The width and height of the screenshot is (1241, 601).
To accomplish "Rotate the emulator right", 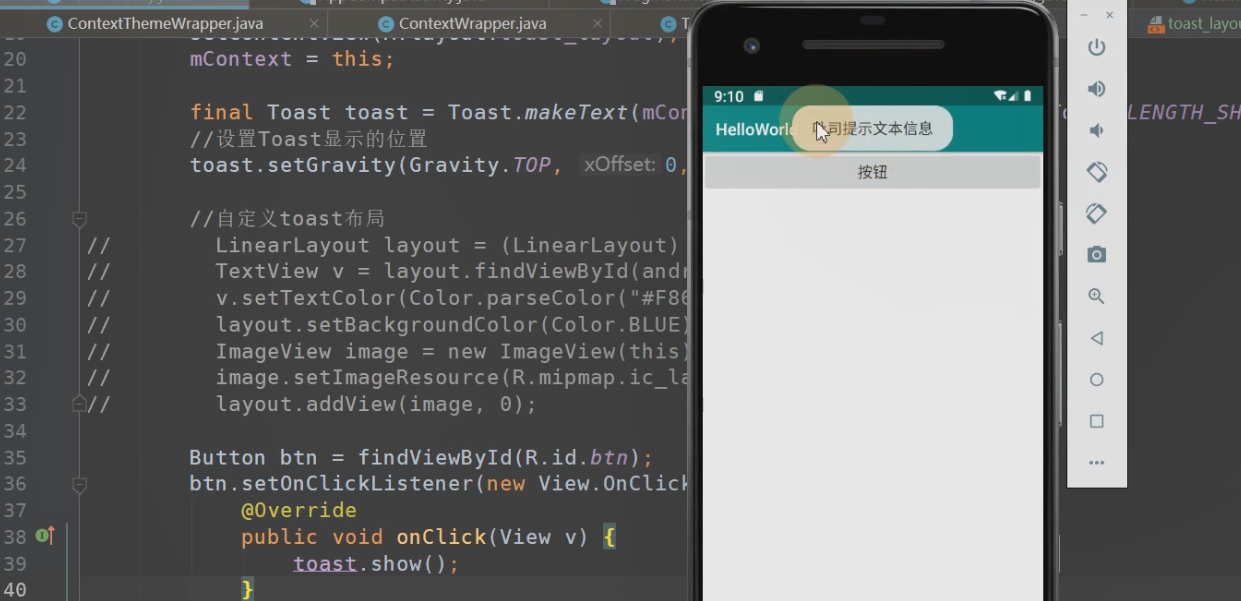I will (1097, 213).
